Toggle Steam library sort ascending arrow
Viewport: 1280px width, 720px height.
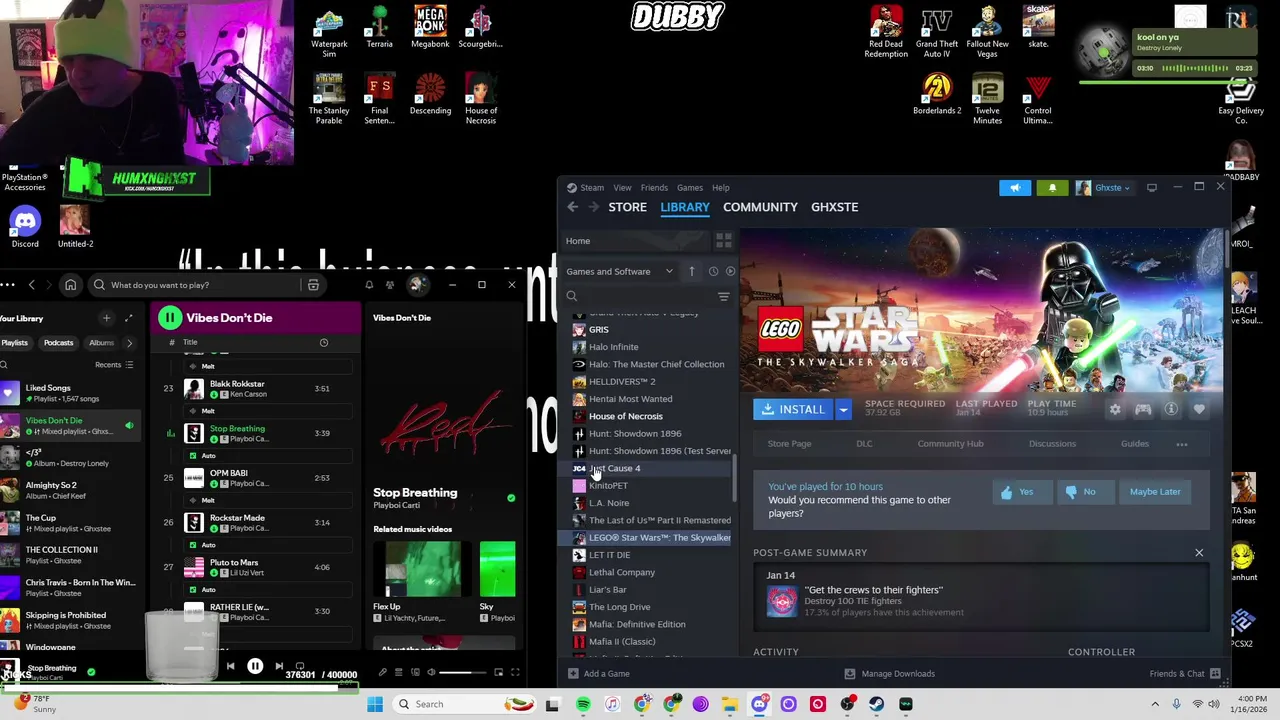691,271
